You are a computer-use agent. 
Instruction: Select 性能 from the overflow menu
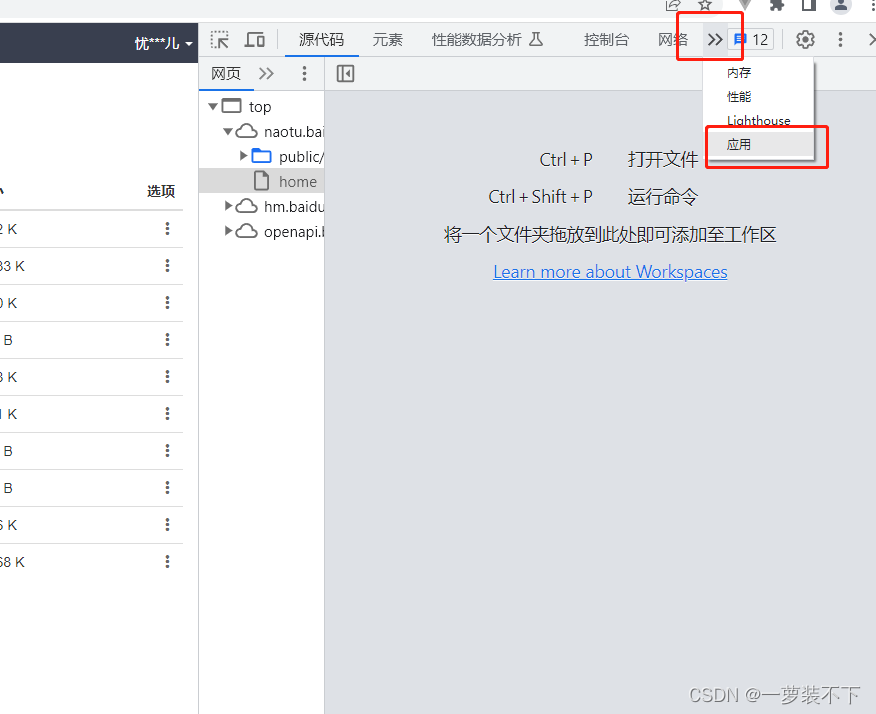click(x=758, y=97)
